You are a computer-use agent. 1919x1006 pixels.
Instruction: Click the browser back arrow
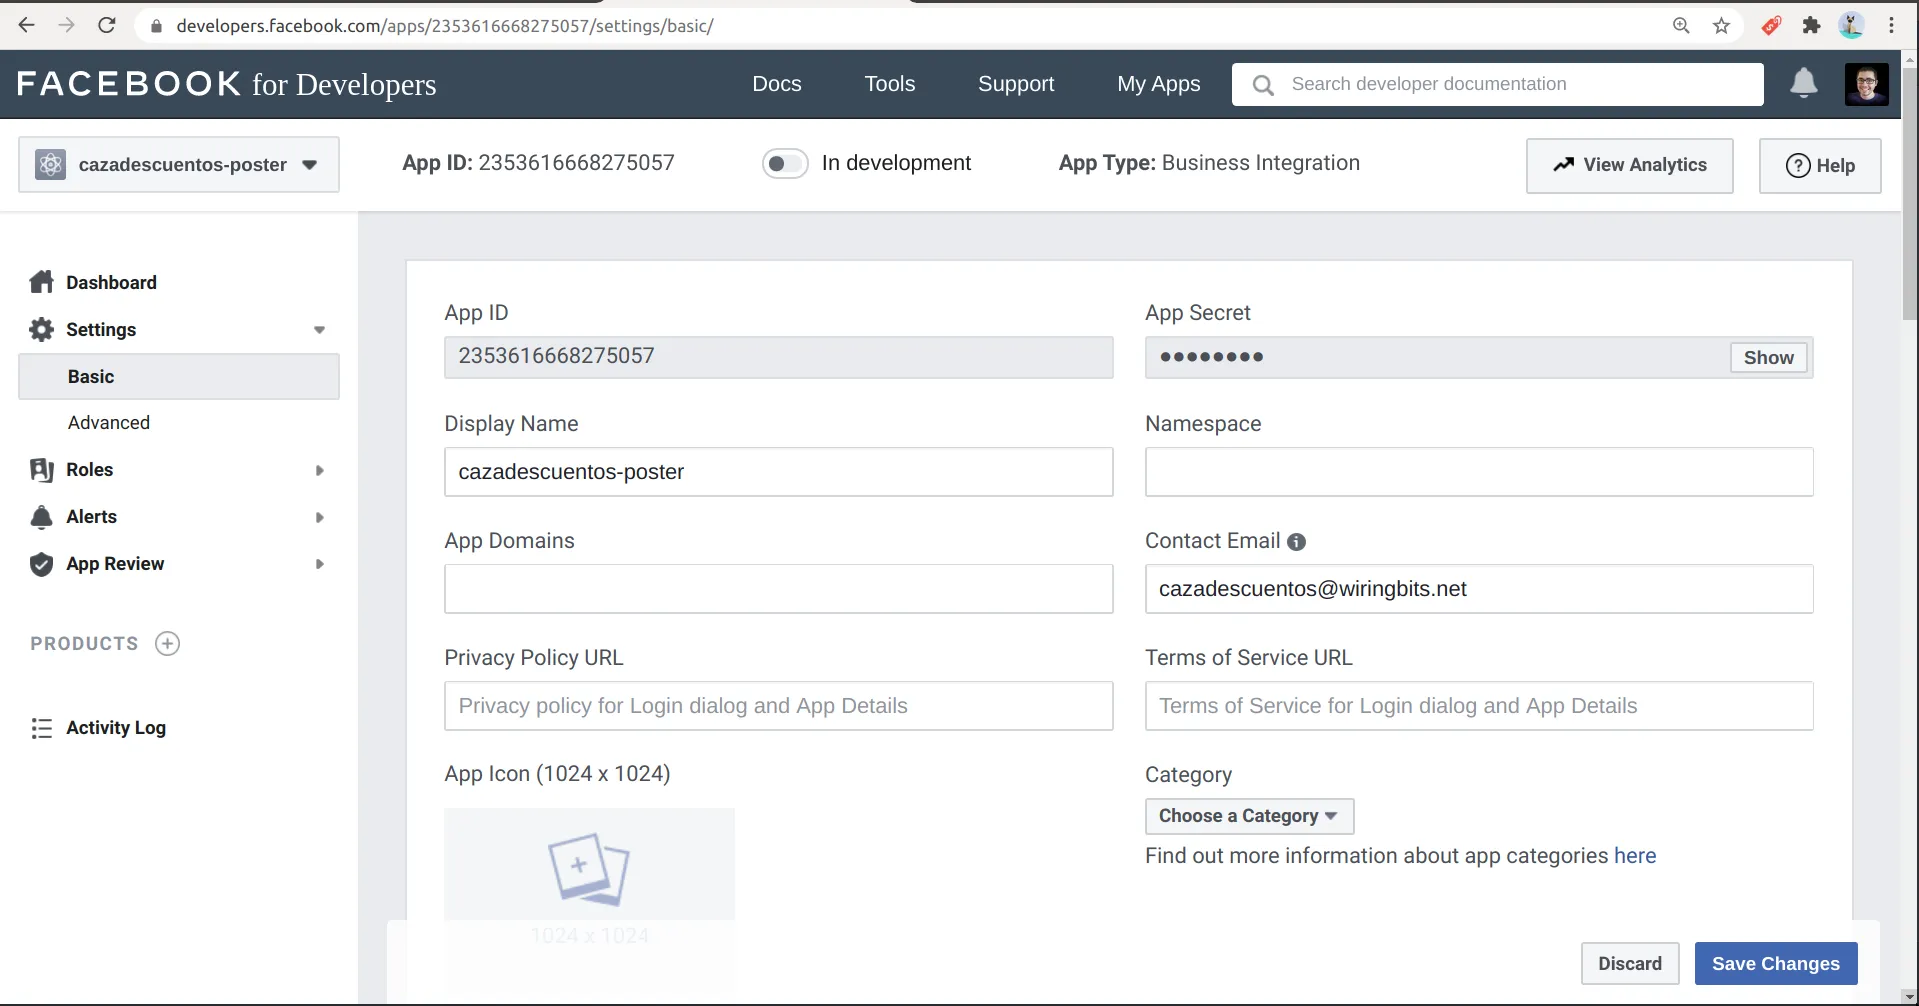(27, 25)
